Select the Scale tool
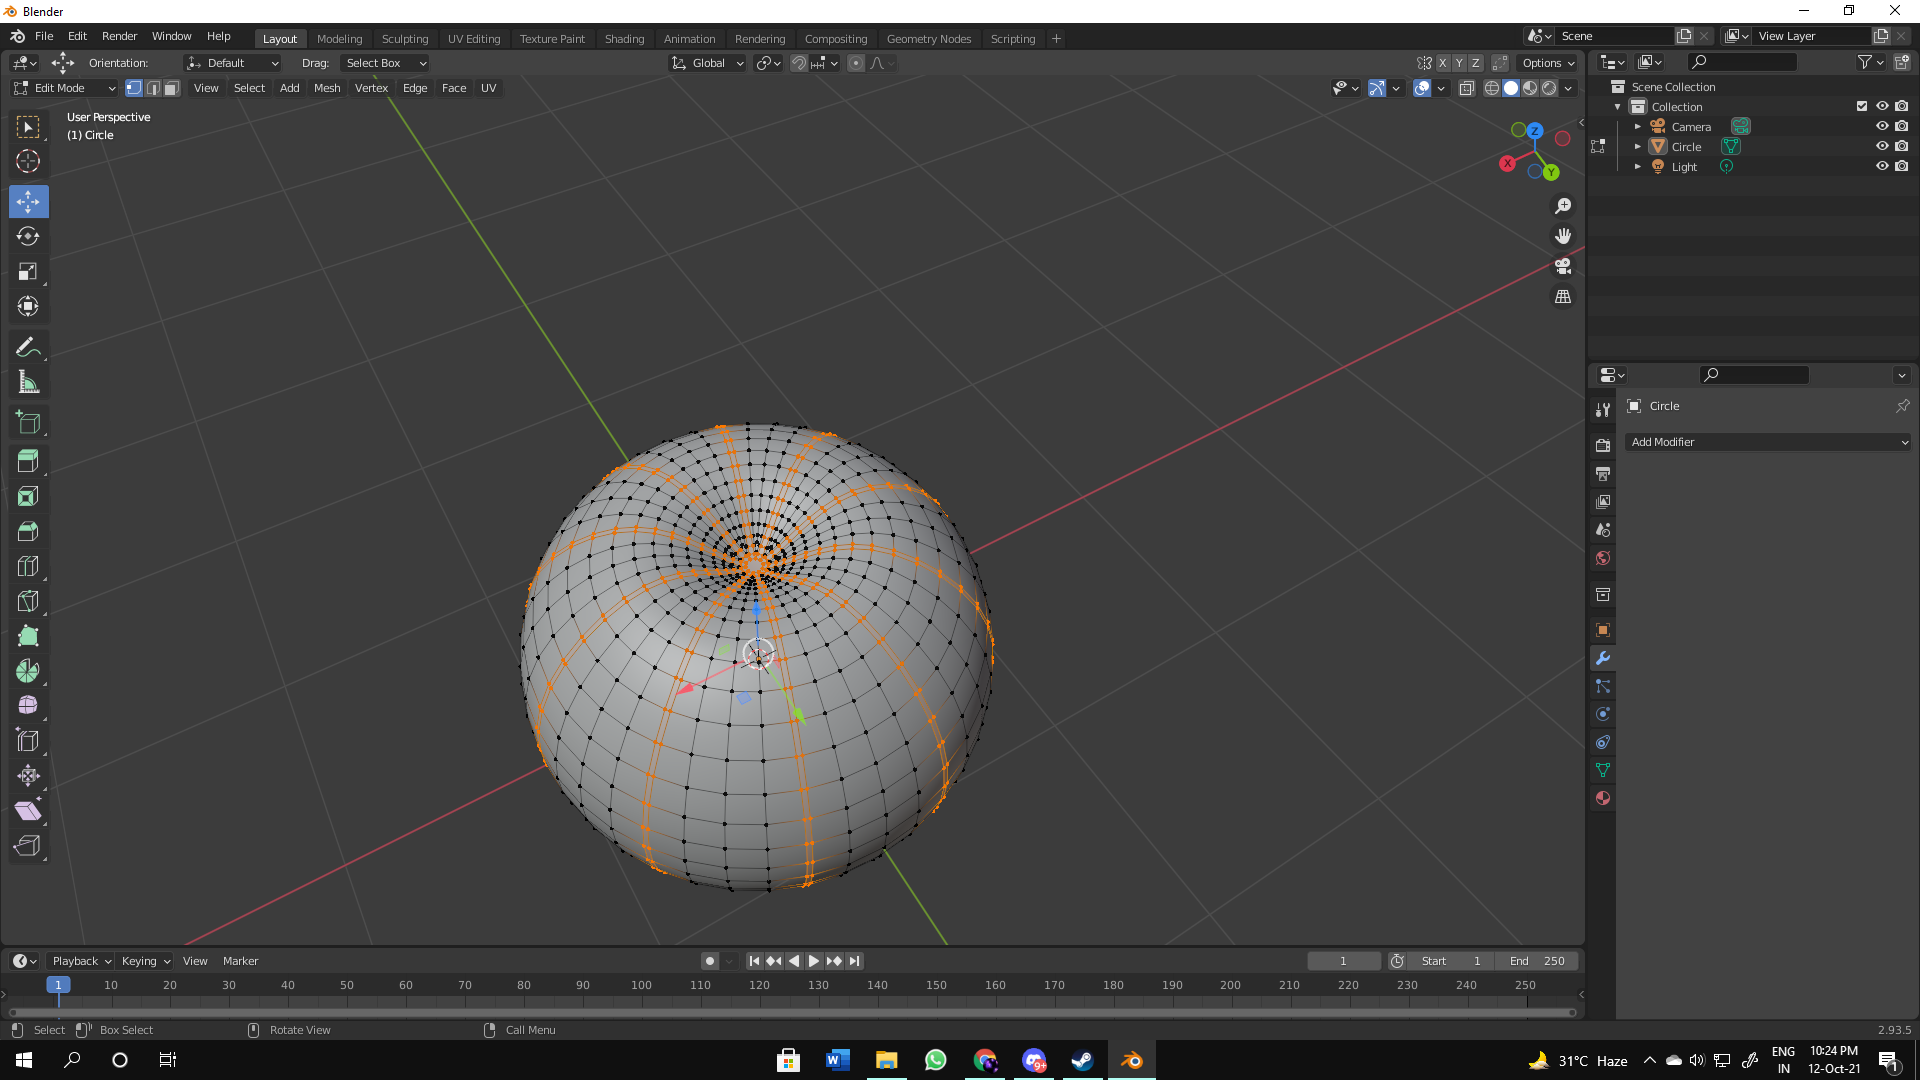The width and height of the screenshot is (1920, 1080). 28,271
